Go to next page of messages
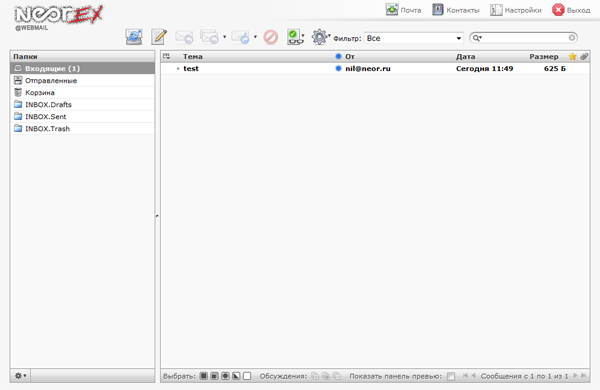 [x=575, y=375]
